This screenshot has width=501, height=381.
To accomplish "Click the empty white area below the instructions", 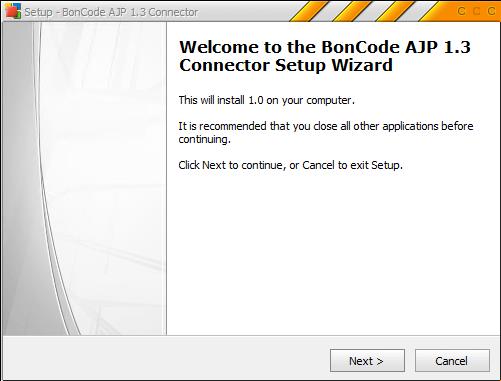I will point(333,253).
